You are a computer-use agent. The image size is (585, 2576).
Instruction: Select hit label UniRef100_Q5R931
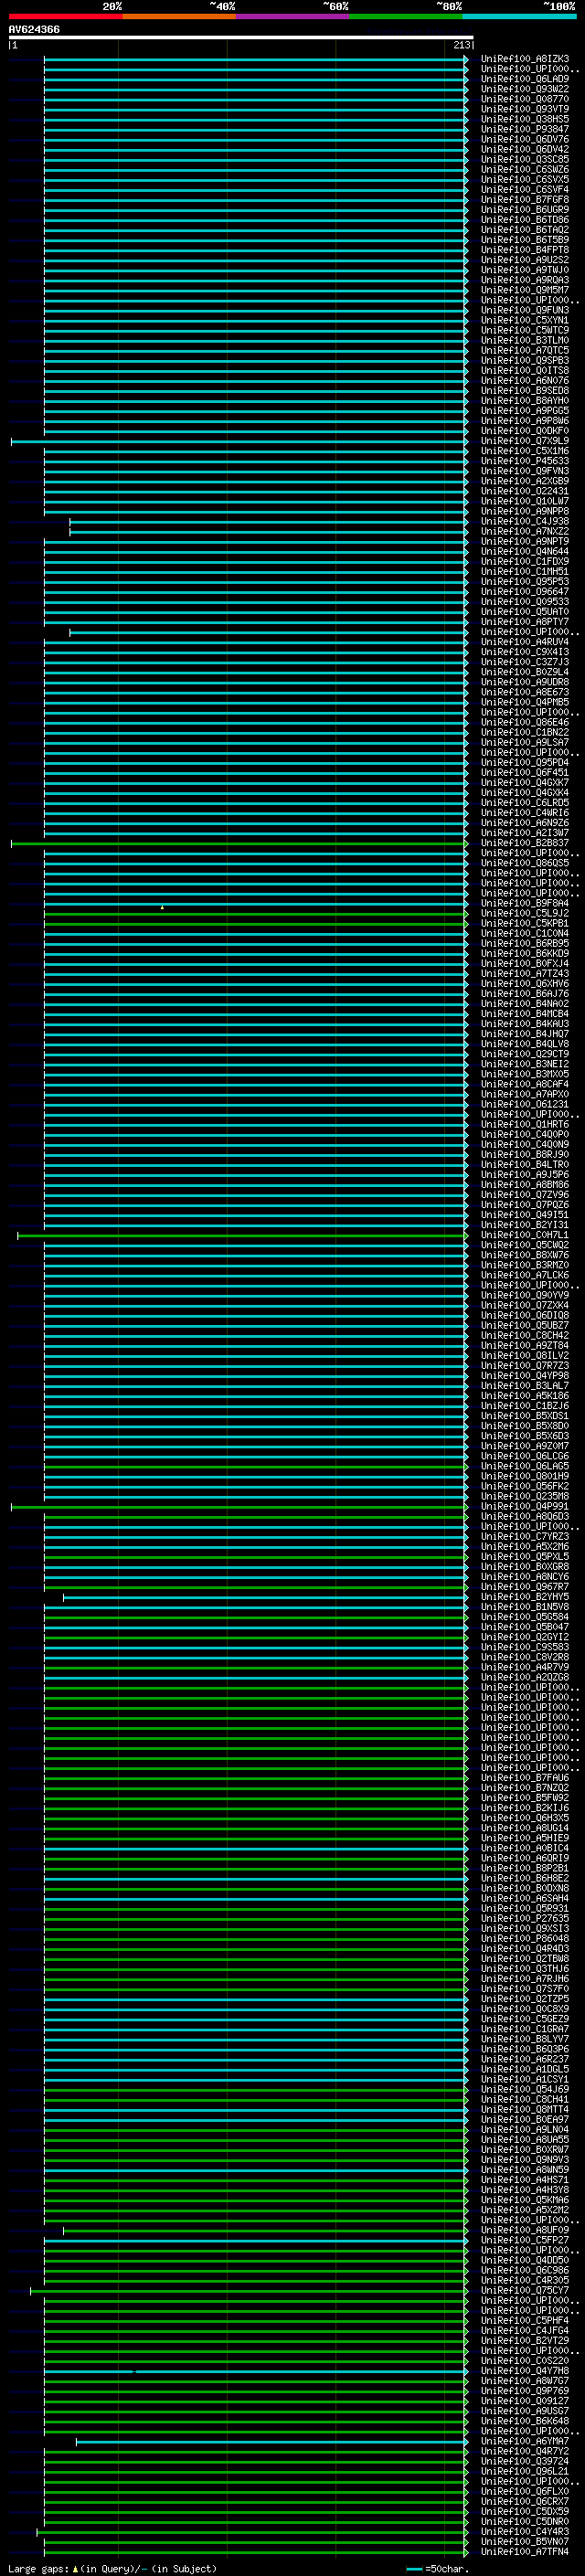click(x=525, y=1908)
